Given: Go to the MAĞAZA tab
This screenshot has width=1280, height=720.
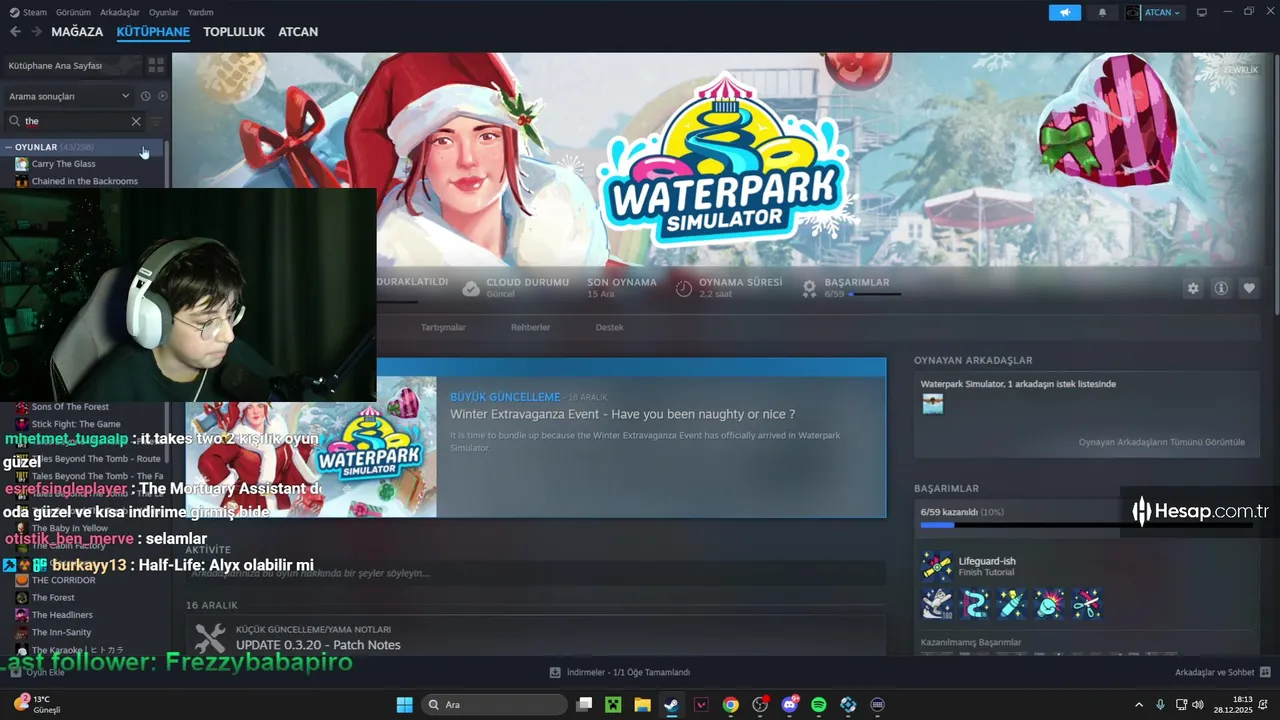Looking at the screenshot, I should pyautogui.click(x=77, y=32).
